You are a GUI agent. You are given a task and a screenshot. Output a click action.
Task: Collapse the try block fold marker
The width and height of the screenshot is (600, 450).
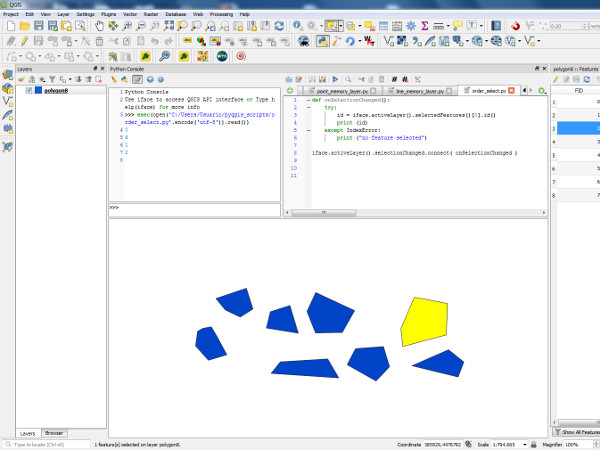pyautogui.click(x=308, y=108)
